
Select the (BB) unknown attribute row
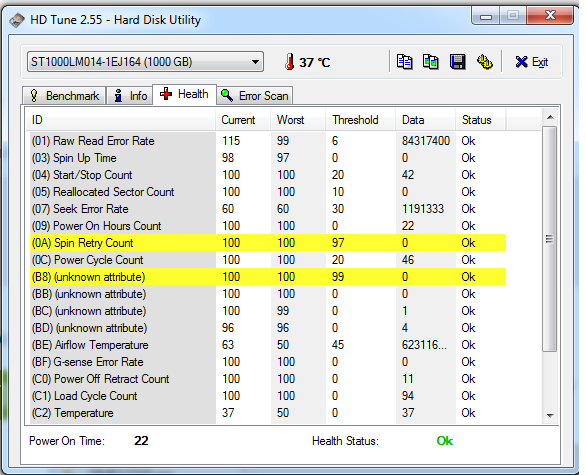[x=268, y=294]
